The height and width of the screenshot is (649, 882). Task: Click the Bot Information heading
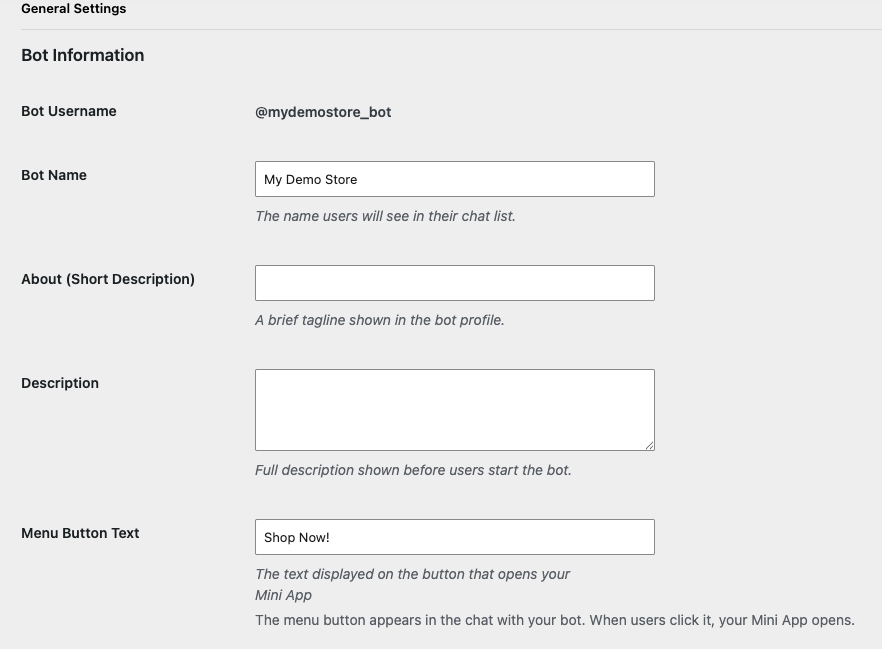(83, 56)
